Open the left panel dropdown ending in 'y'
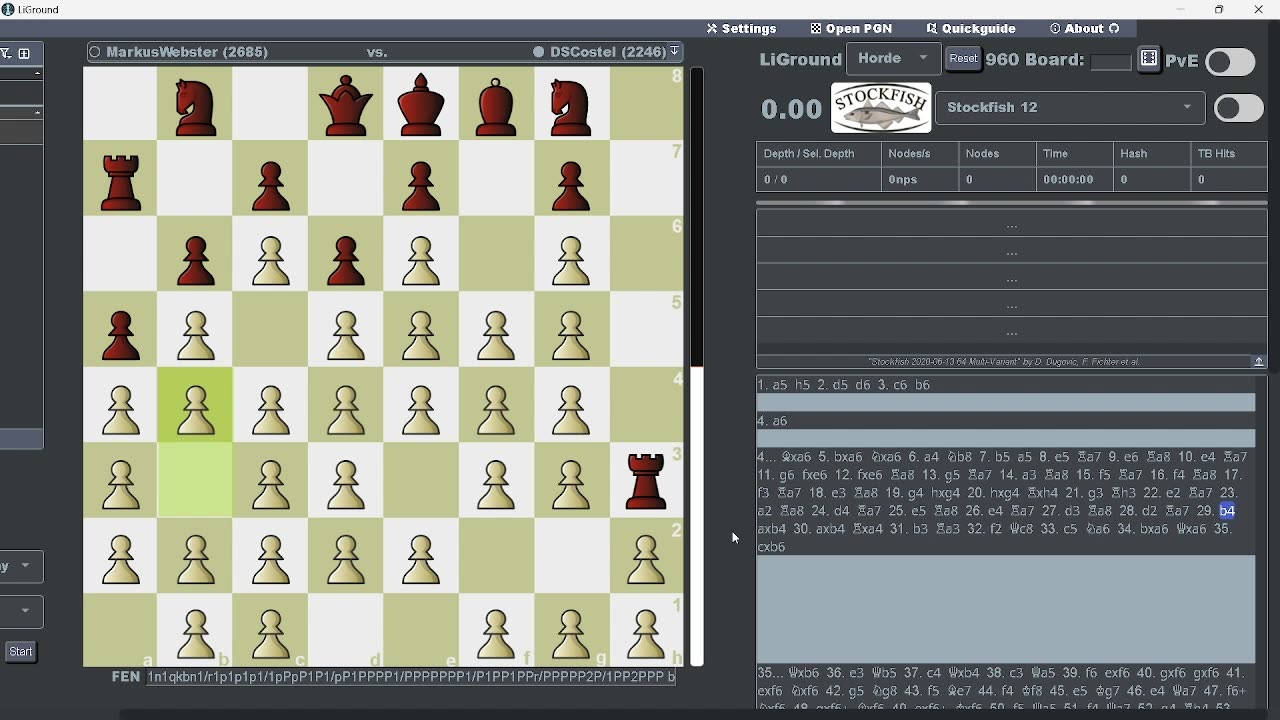Viewport: 1280px width, 720px height. (21, 567)
